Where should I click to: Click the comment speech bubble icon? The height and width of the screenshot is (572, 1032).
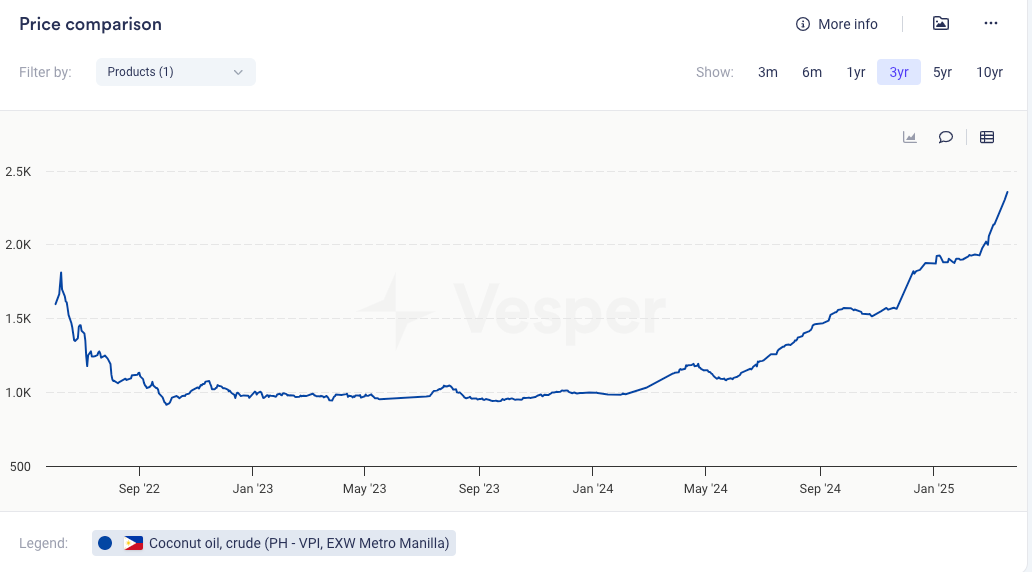(945, 137)
